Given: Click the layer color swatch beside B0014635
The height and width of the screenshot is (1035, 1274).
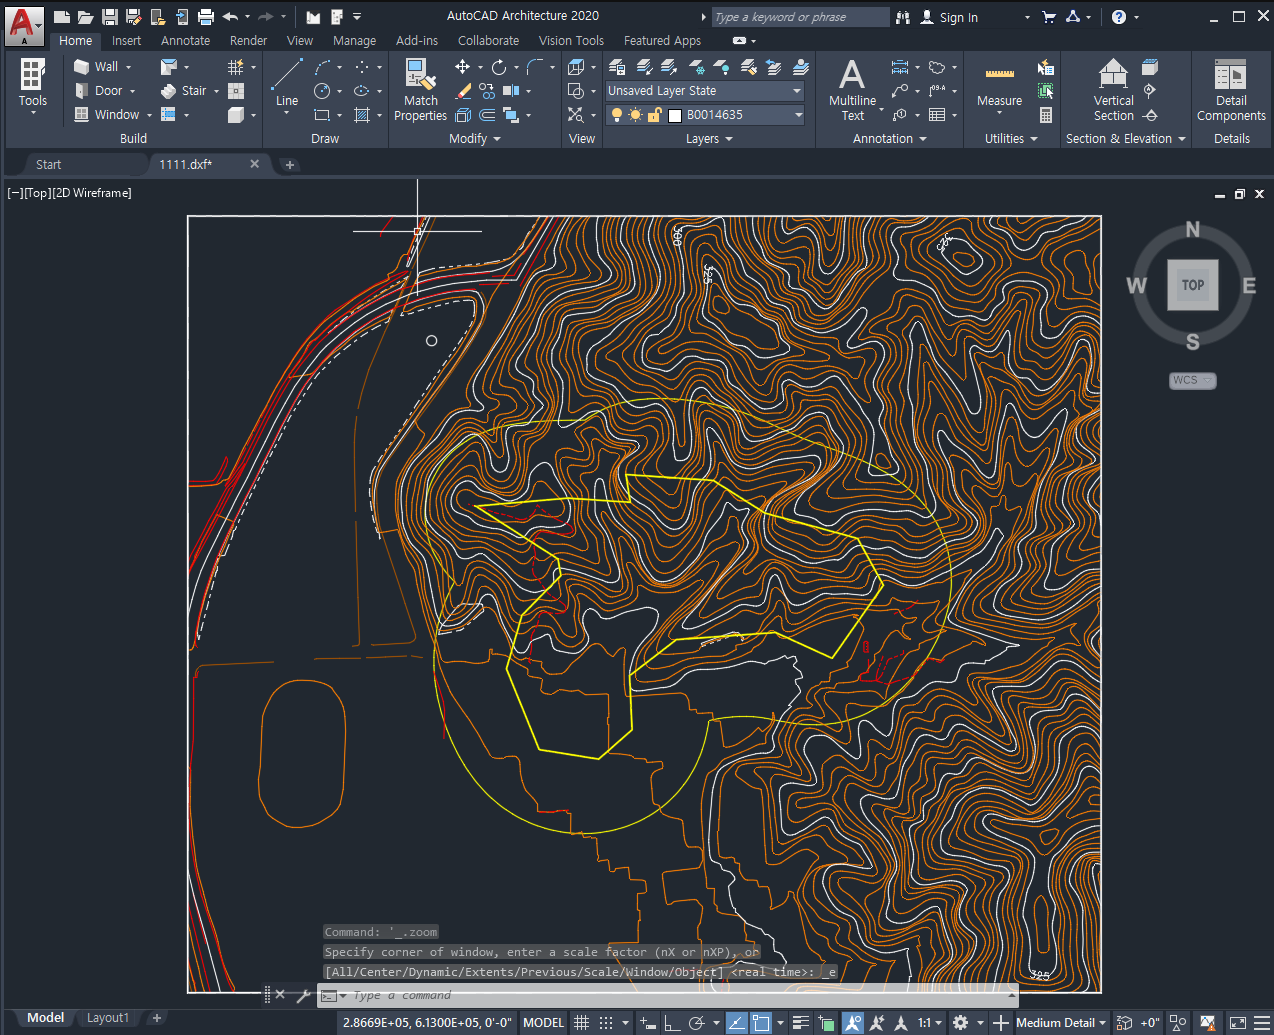Looking at the screenshot, I should 675,114.
